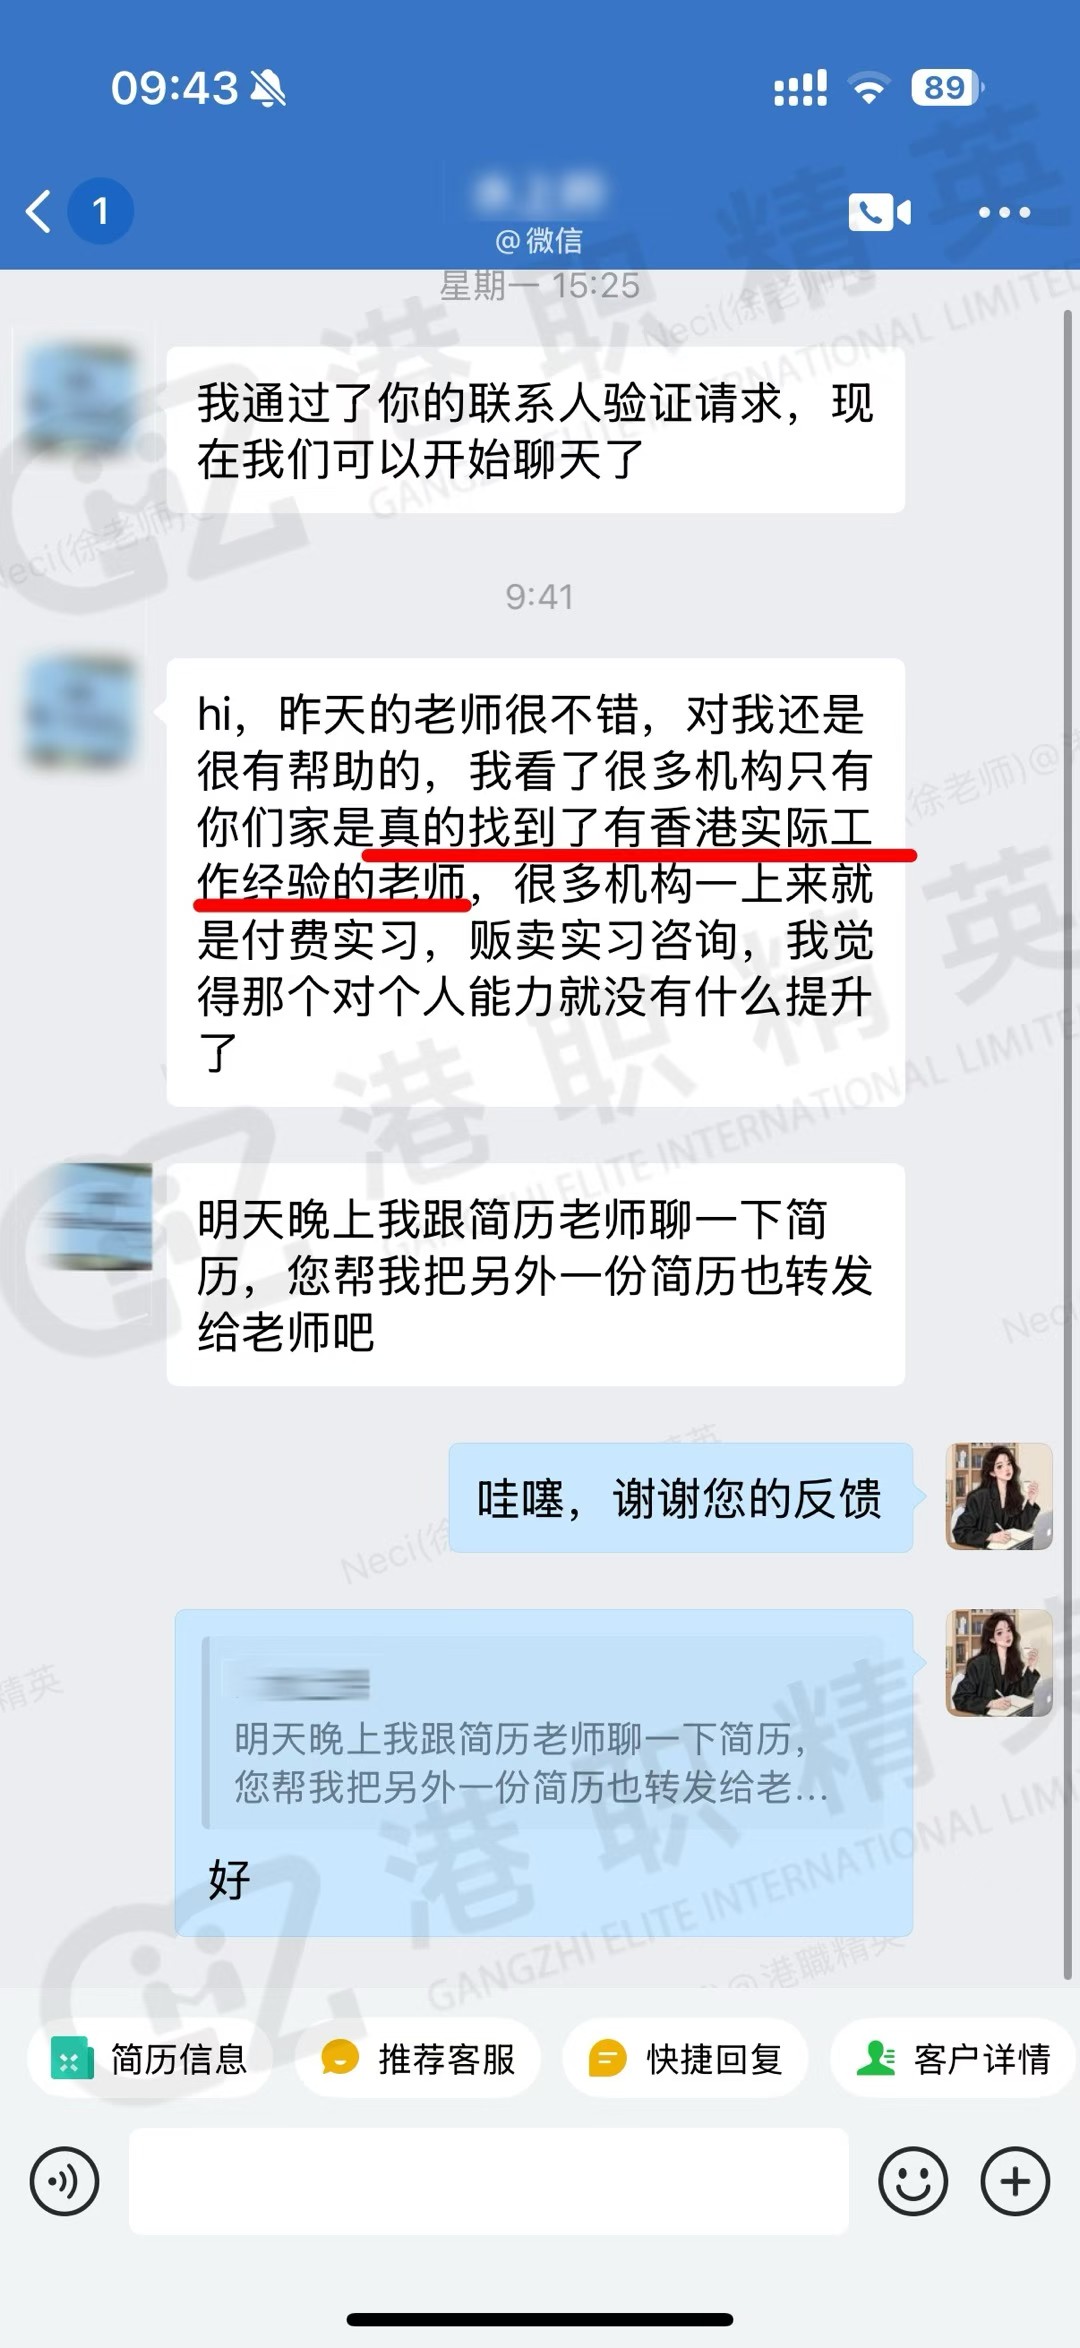Open 简历信息 quick action

(x=150, y=2059)
